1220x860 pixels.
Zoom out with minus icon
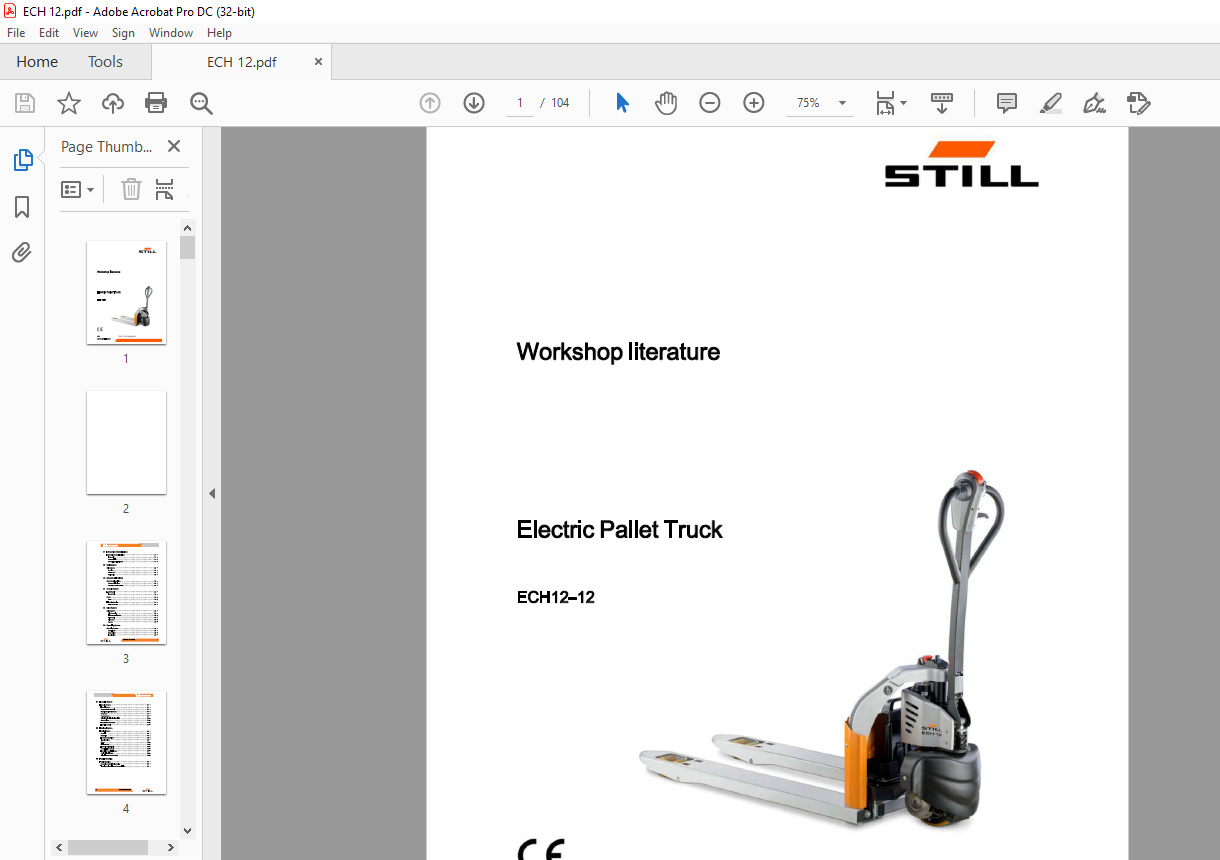coord(710,103)
